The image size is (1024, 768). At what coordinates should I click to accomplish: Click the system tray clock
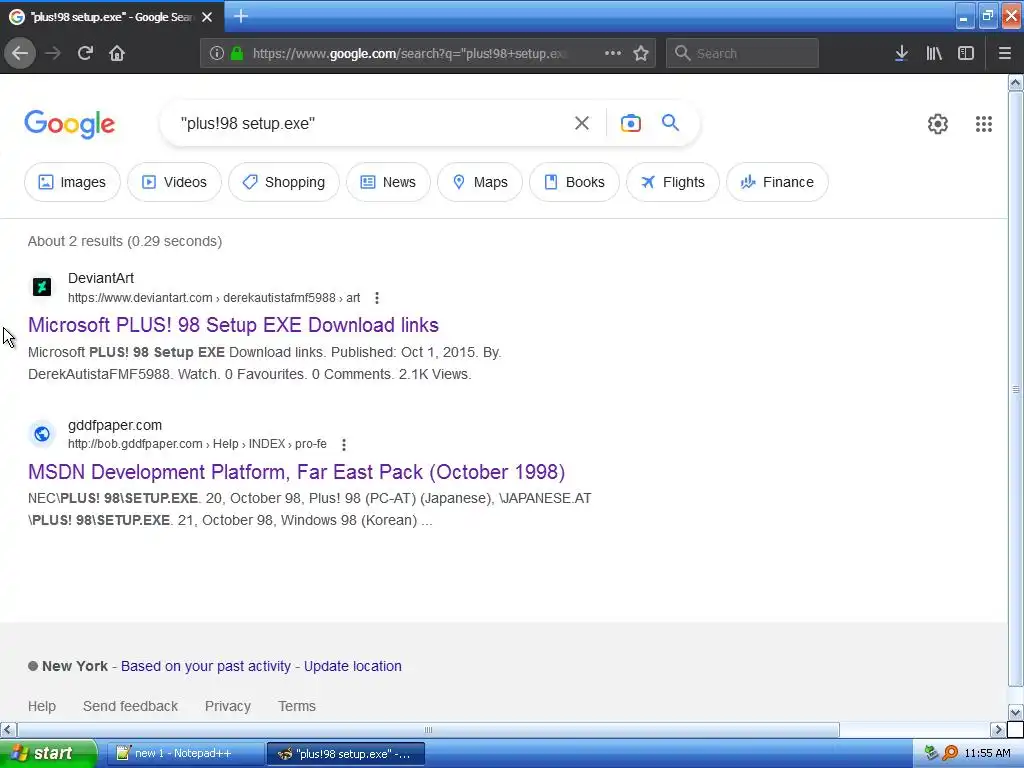(987, 754)
